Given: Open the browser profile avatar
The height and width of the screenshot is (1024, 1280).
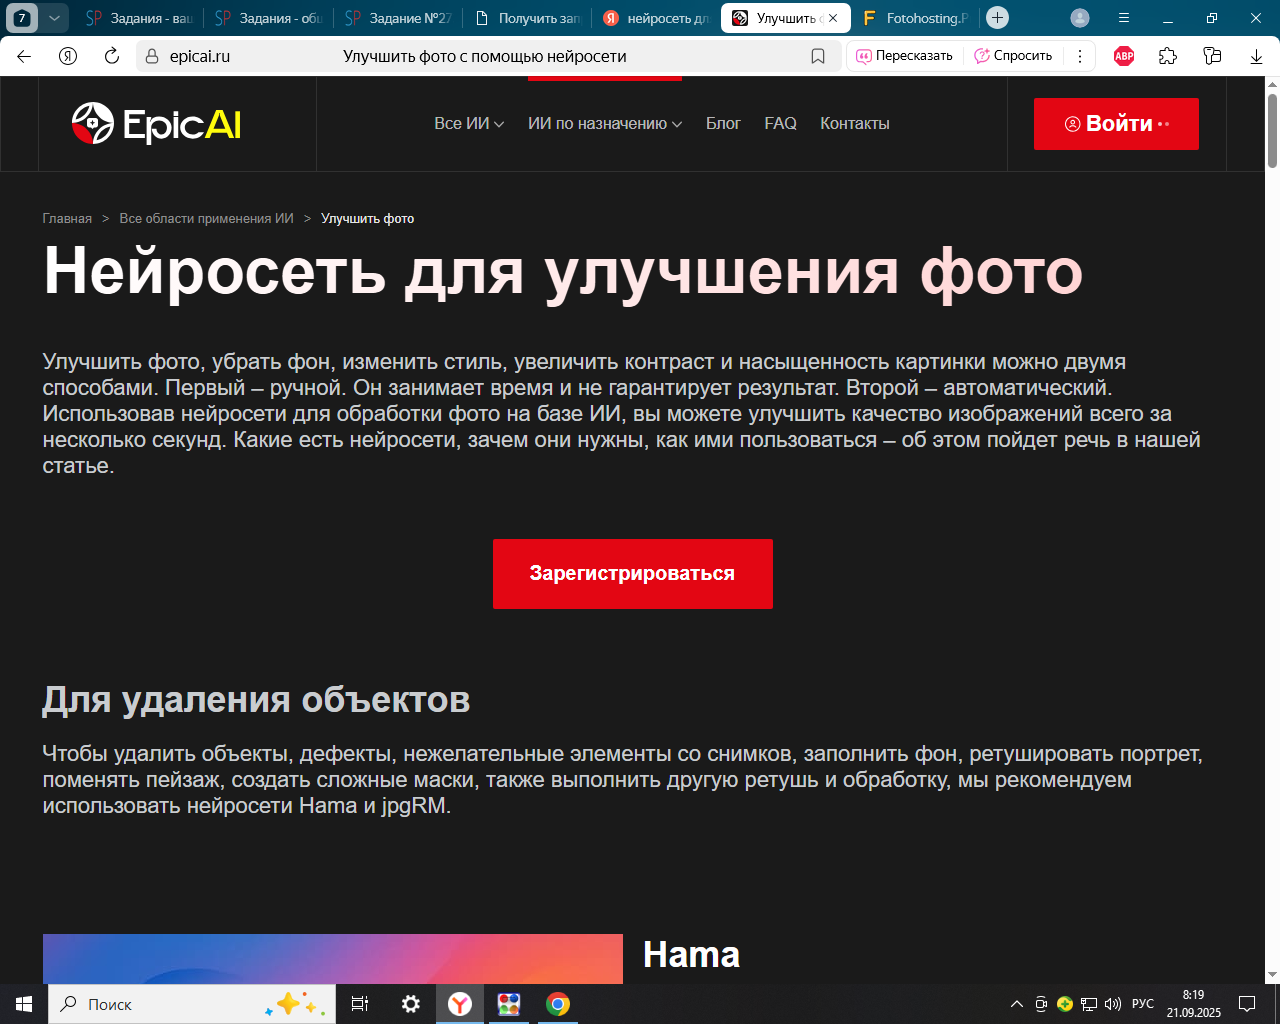Looking at the screenshot, I should click(x=1080, y=18).
